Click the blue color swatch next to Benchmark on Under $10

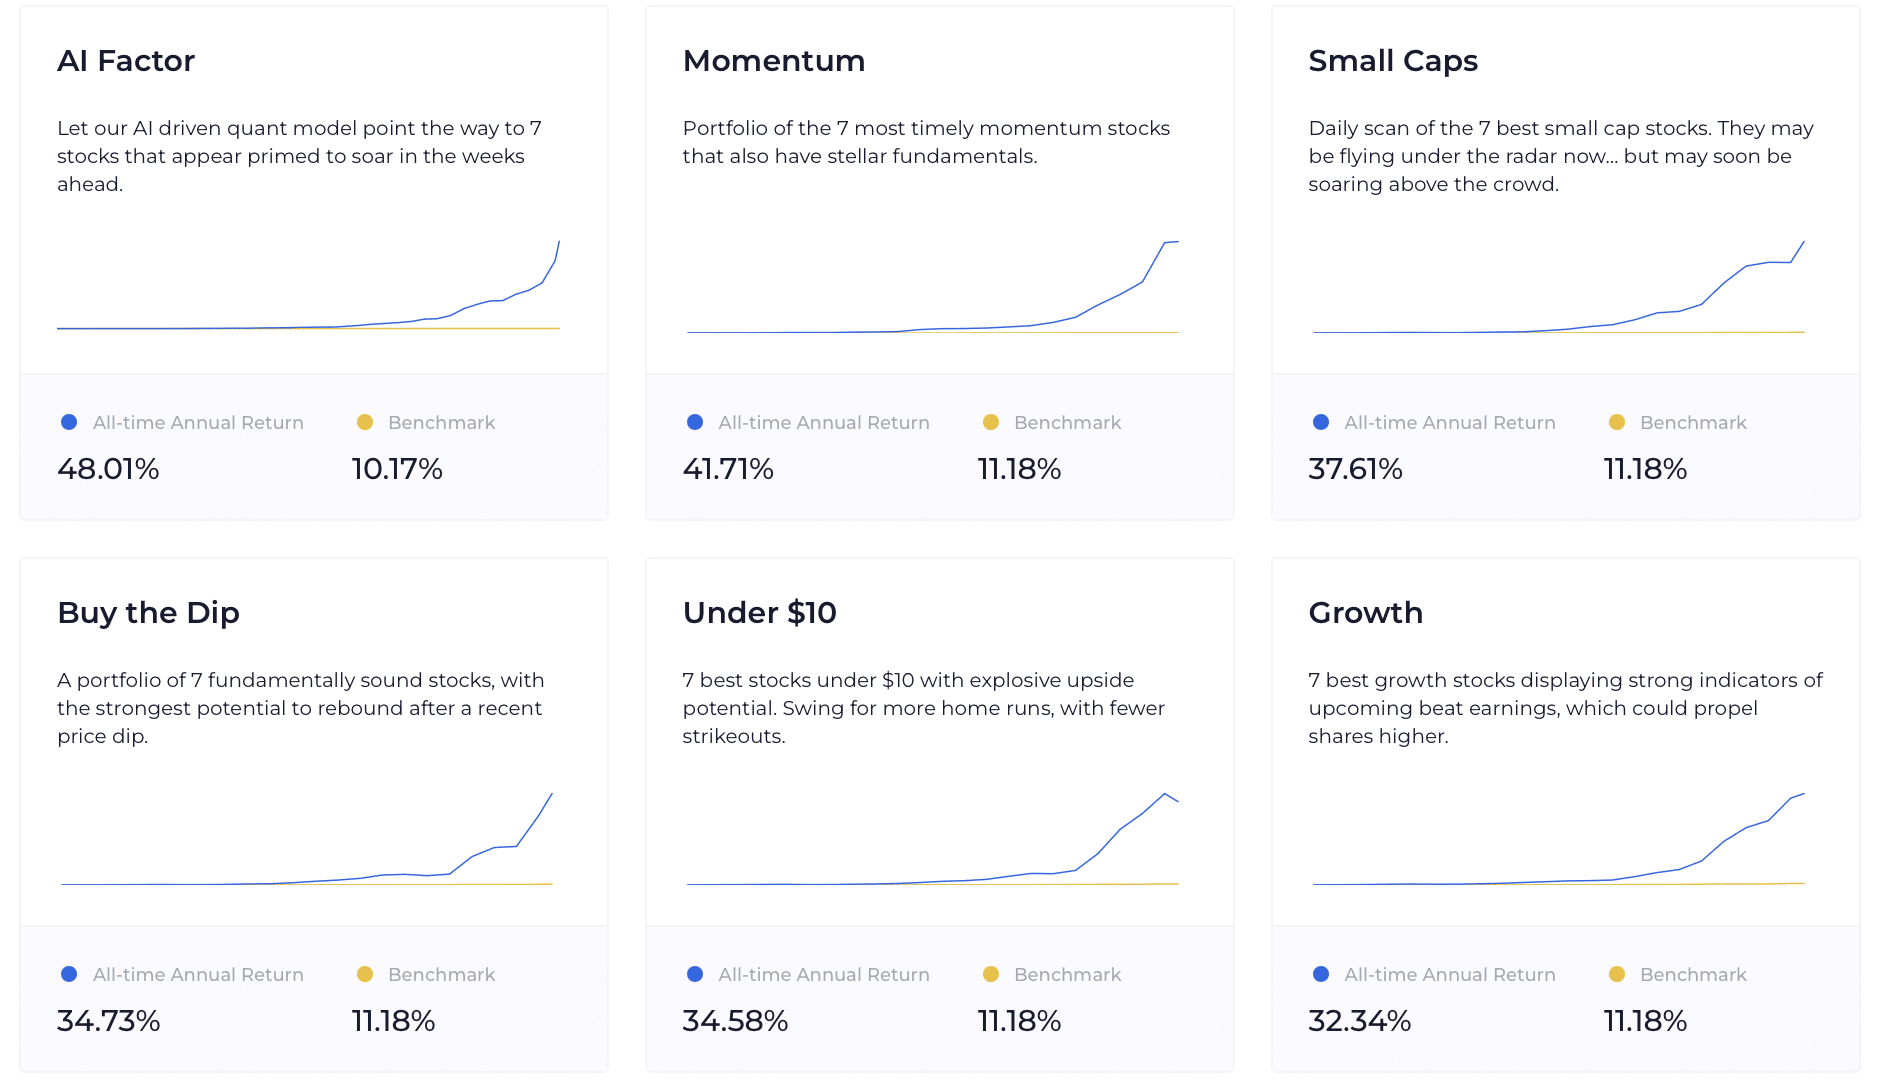click(990, 973)
